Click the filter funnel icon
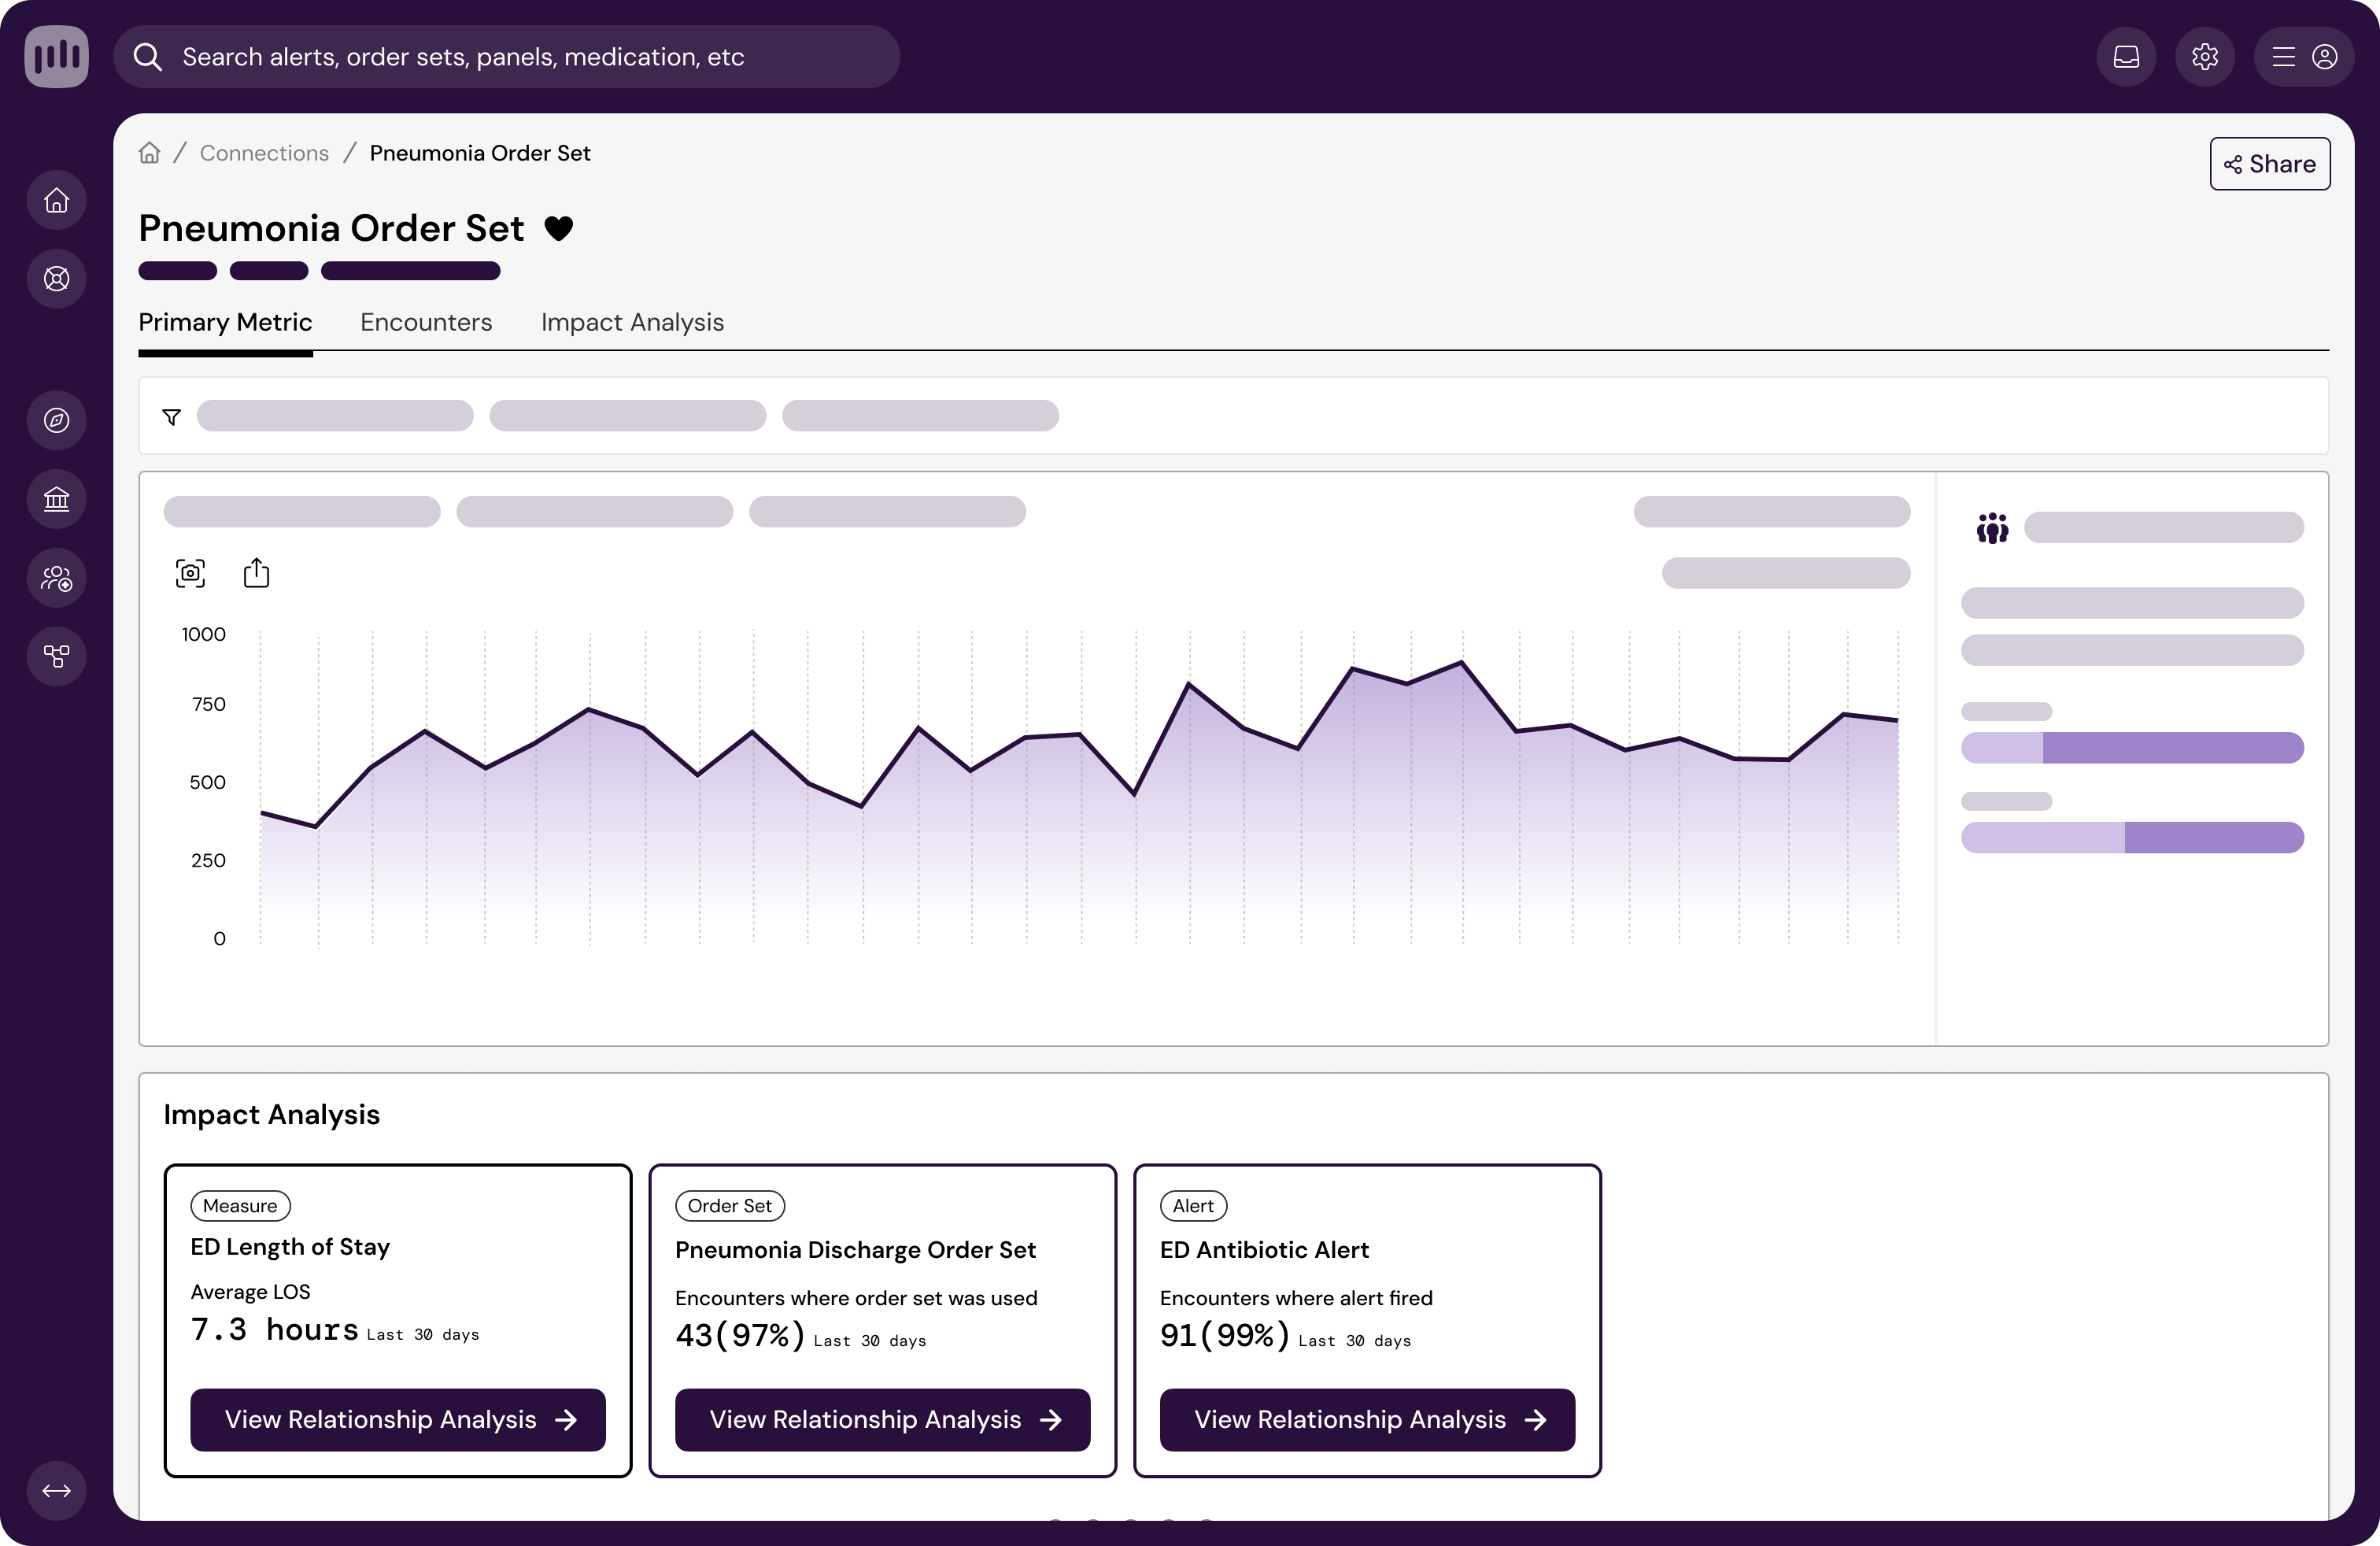Screen dimensions: 2380x1546 pos(172,417)
